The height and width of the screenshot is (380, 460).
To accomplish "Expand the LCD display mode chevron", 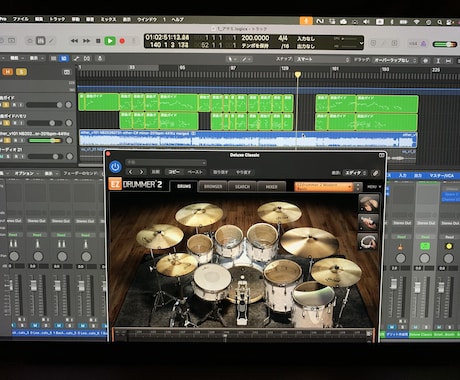I will click(x=361, y=43).
